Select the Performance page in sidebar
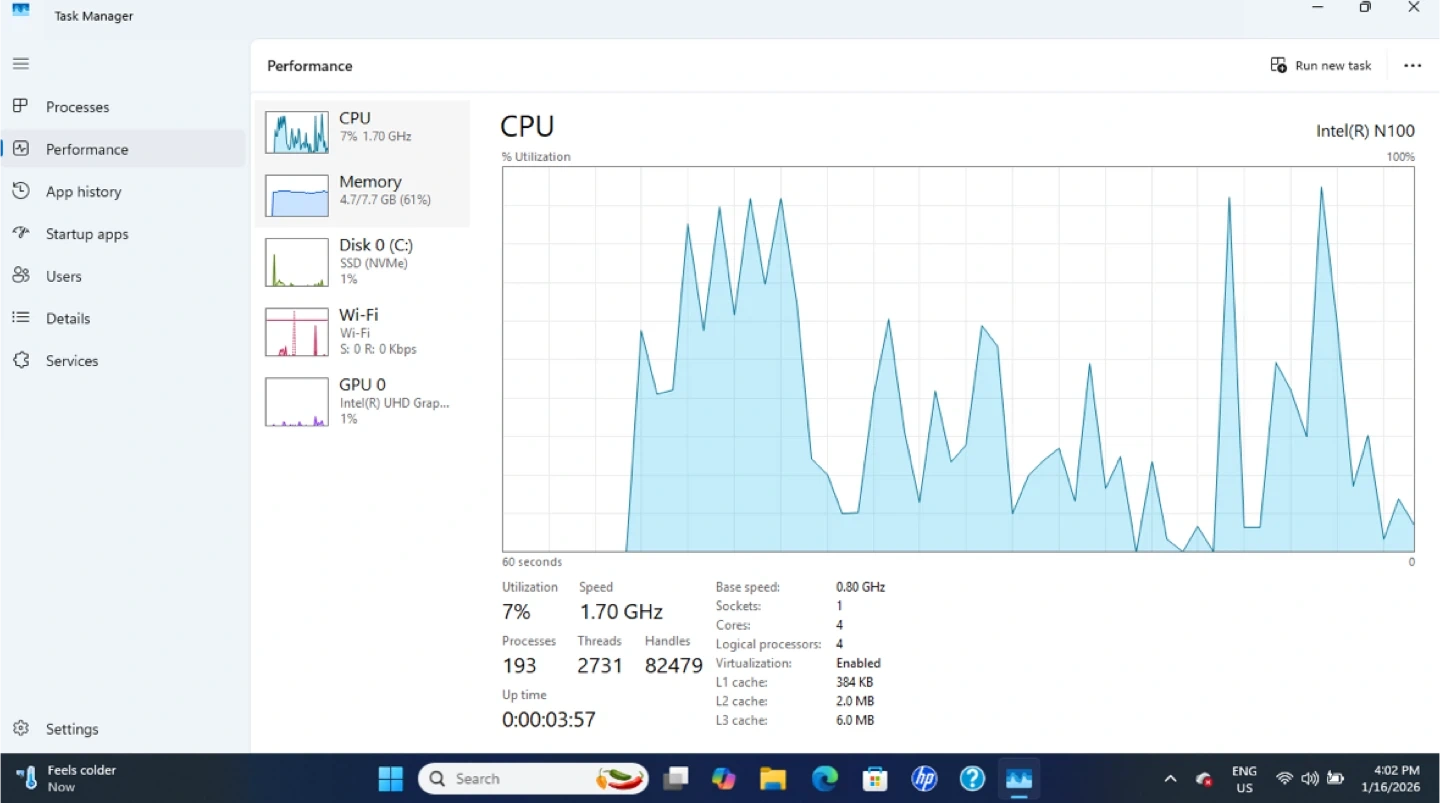 pyautogui.click(x=87, y=149)
